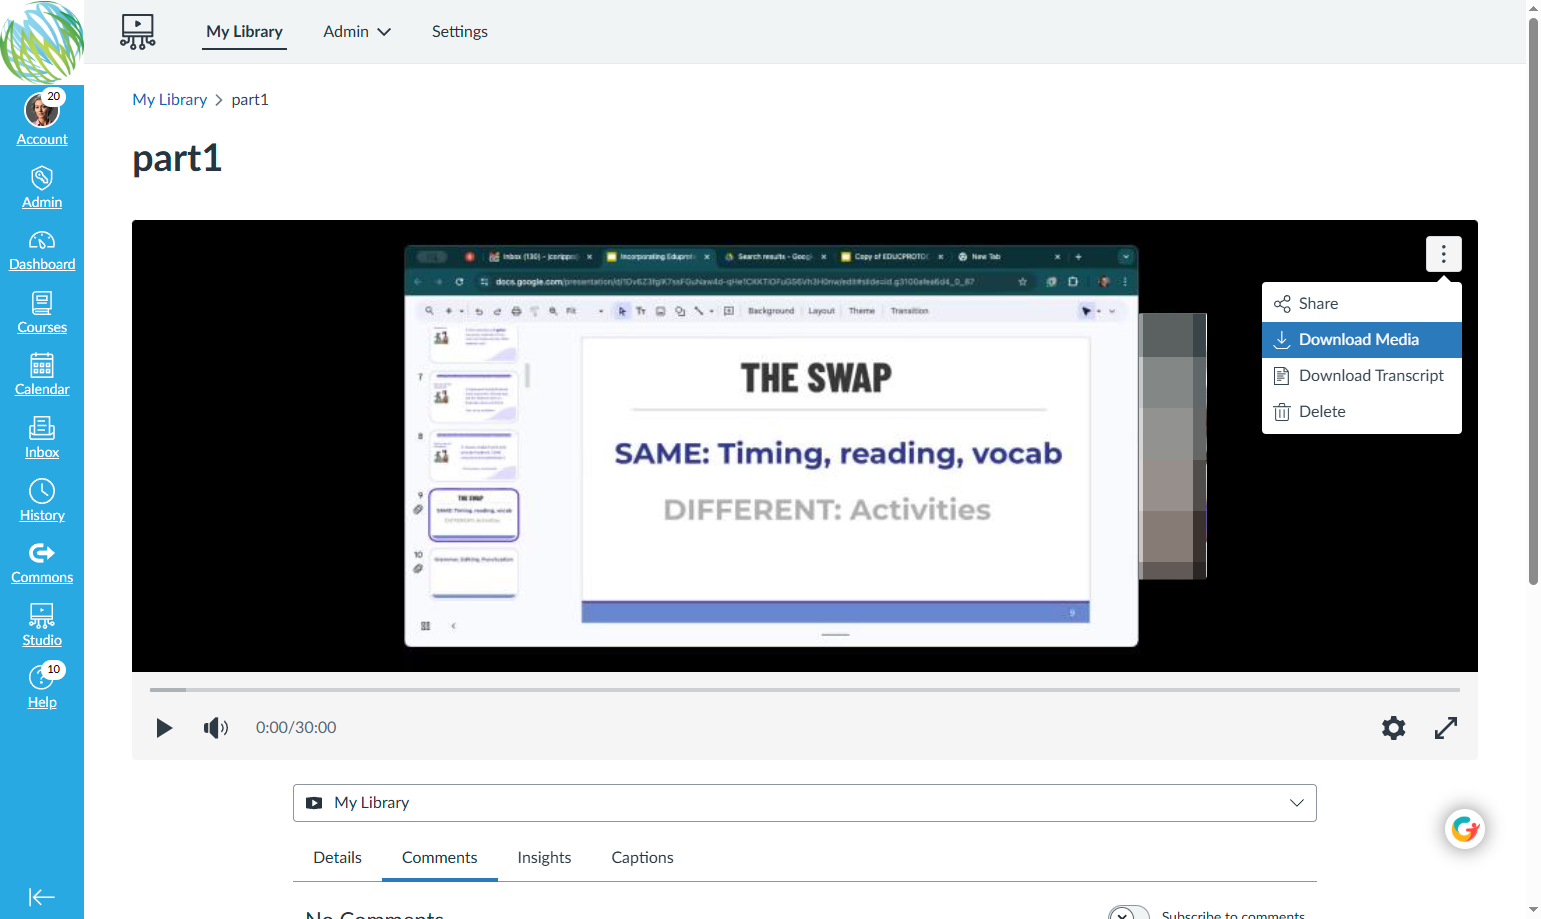Click the page vertical scrollbar
This screenshot has height=919, width=1541.
click(x=1534, y=300)
